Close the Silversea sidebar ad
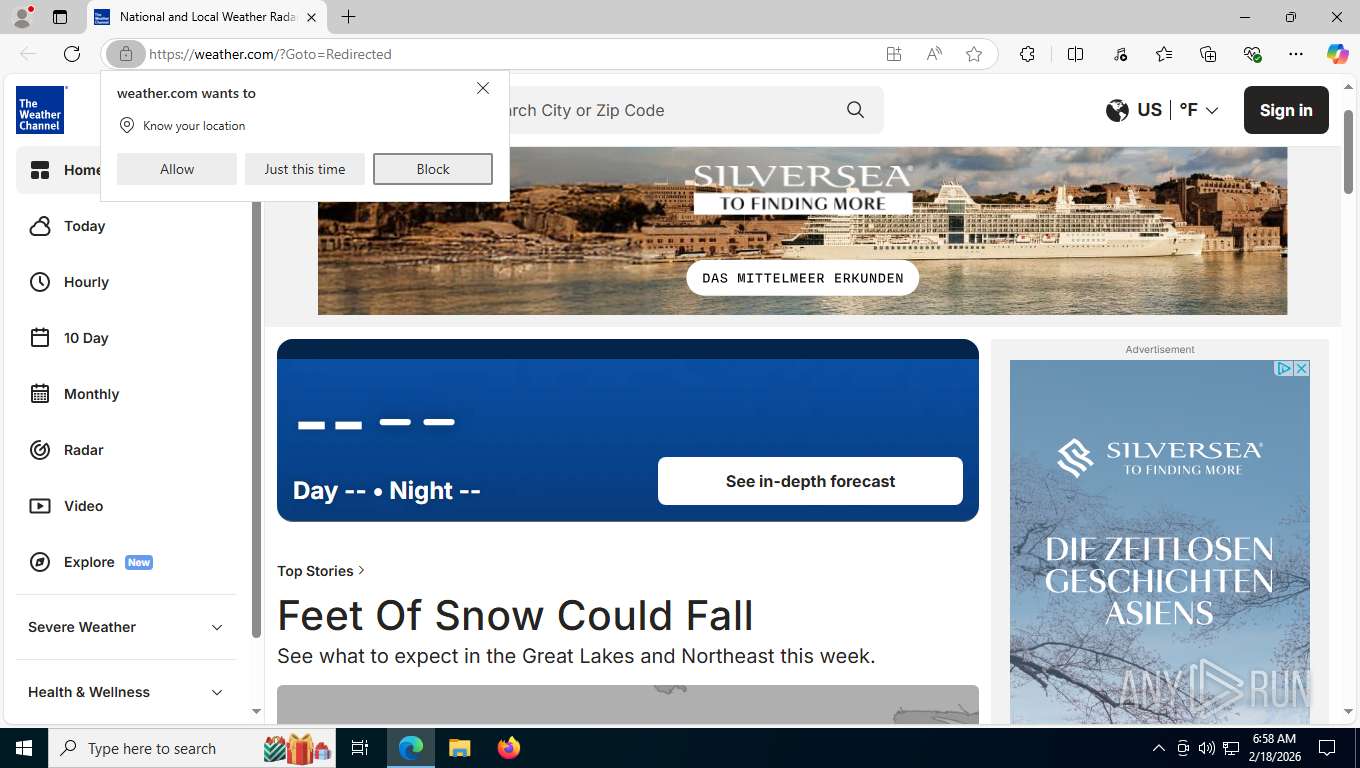This screenshot has width=1360, height=768. (x=1301, y=368)
